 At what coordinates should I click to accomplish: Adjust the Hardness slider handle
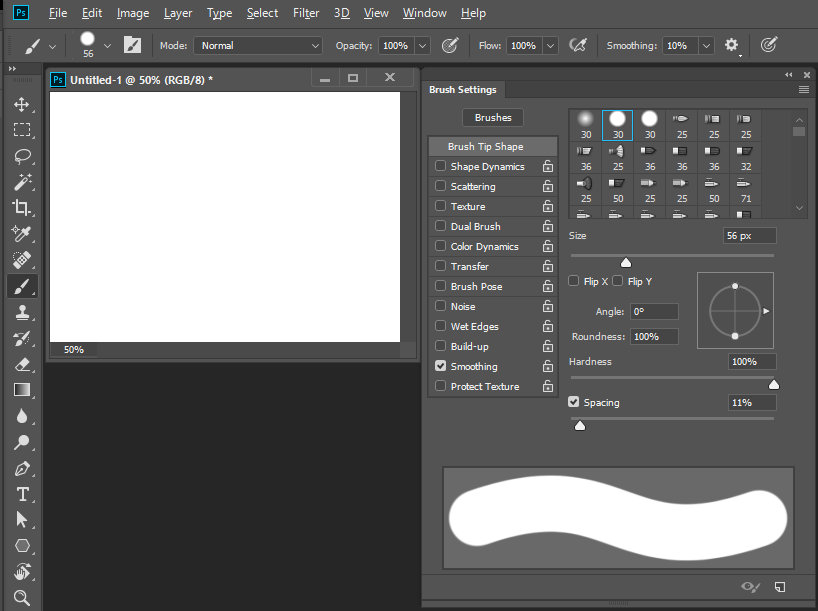pyautogui.click(x=774, y=385)
